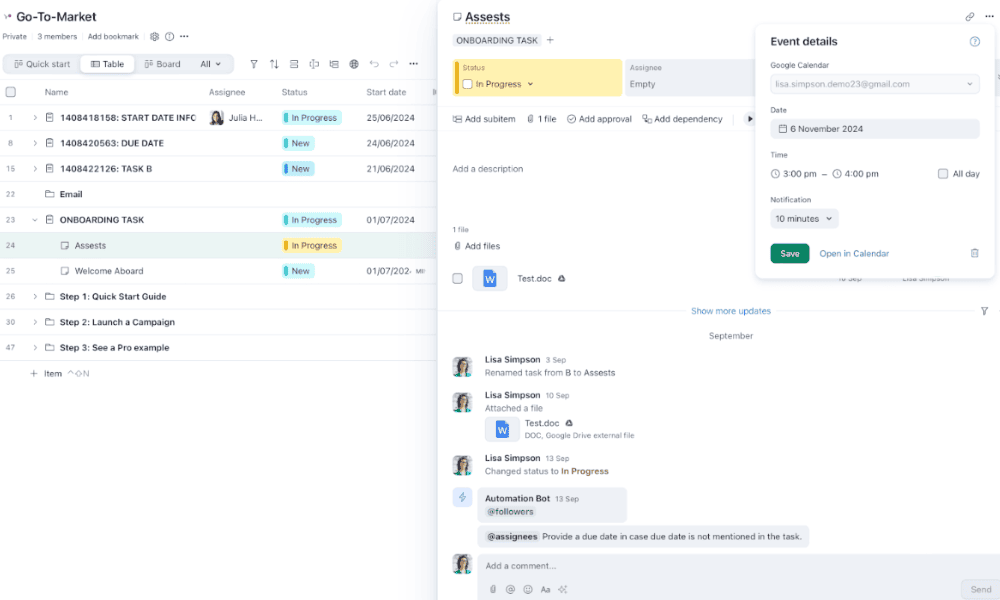Open the 10 minutes notification dropdown
Image resolution: width=1000 pixels, height=600 pixels.
click(x=804, y=218)
